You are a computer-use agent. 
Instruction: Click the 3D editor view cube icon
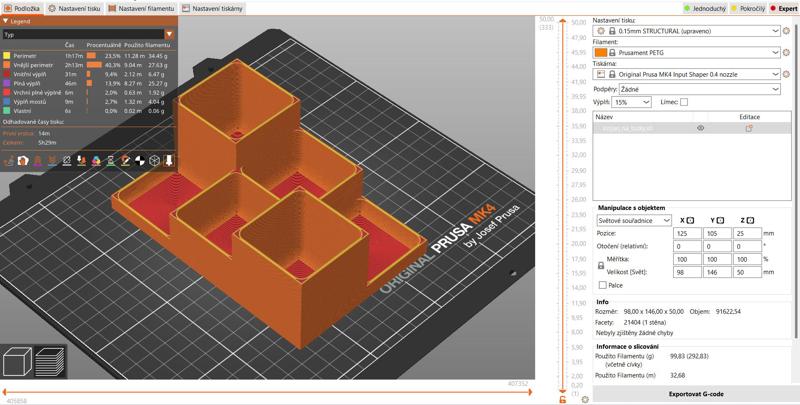(19, 361)
